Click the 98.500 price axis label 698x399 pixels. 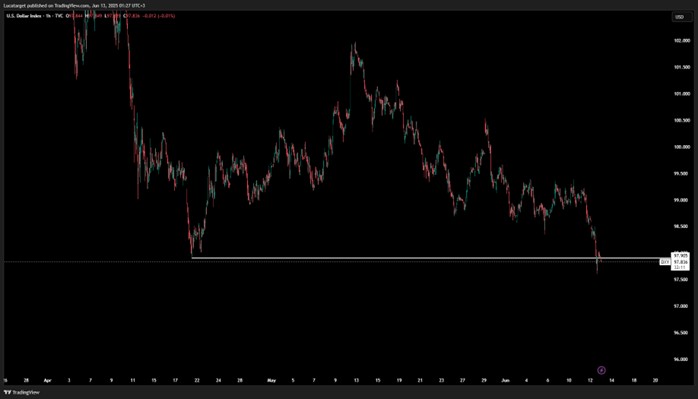click(680, 226)
